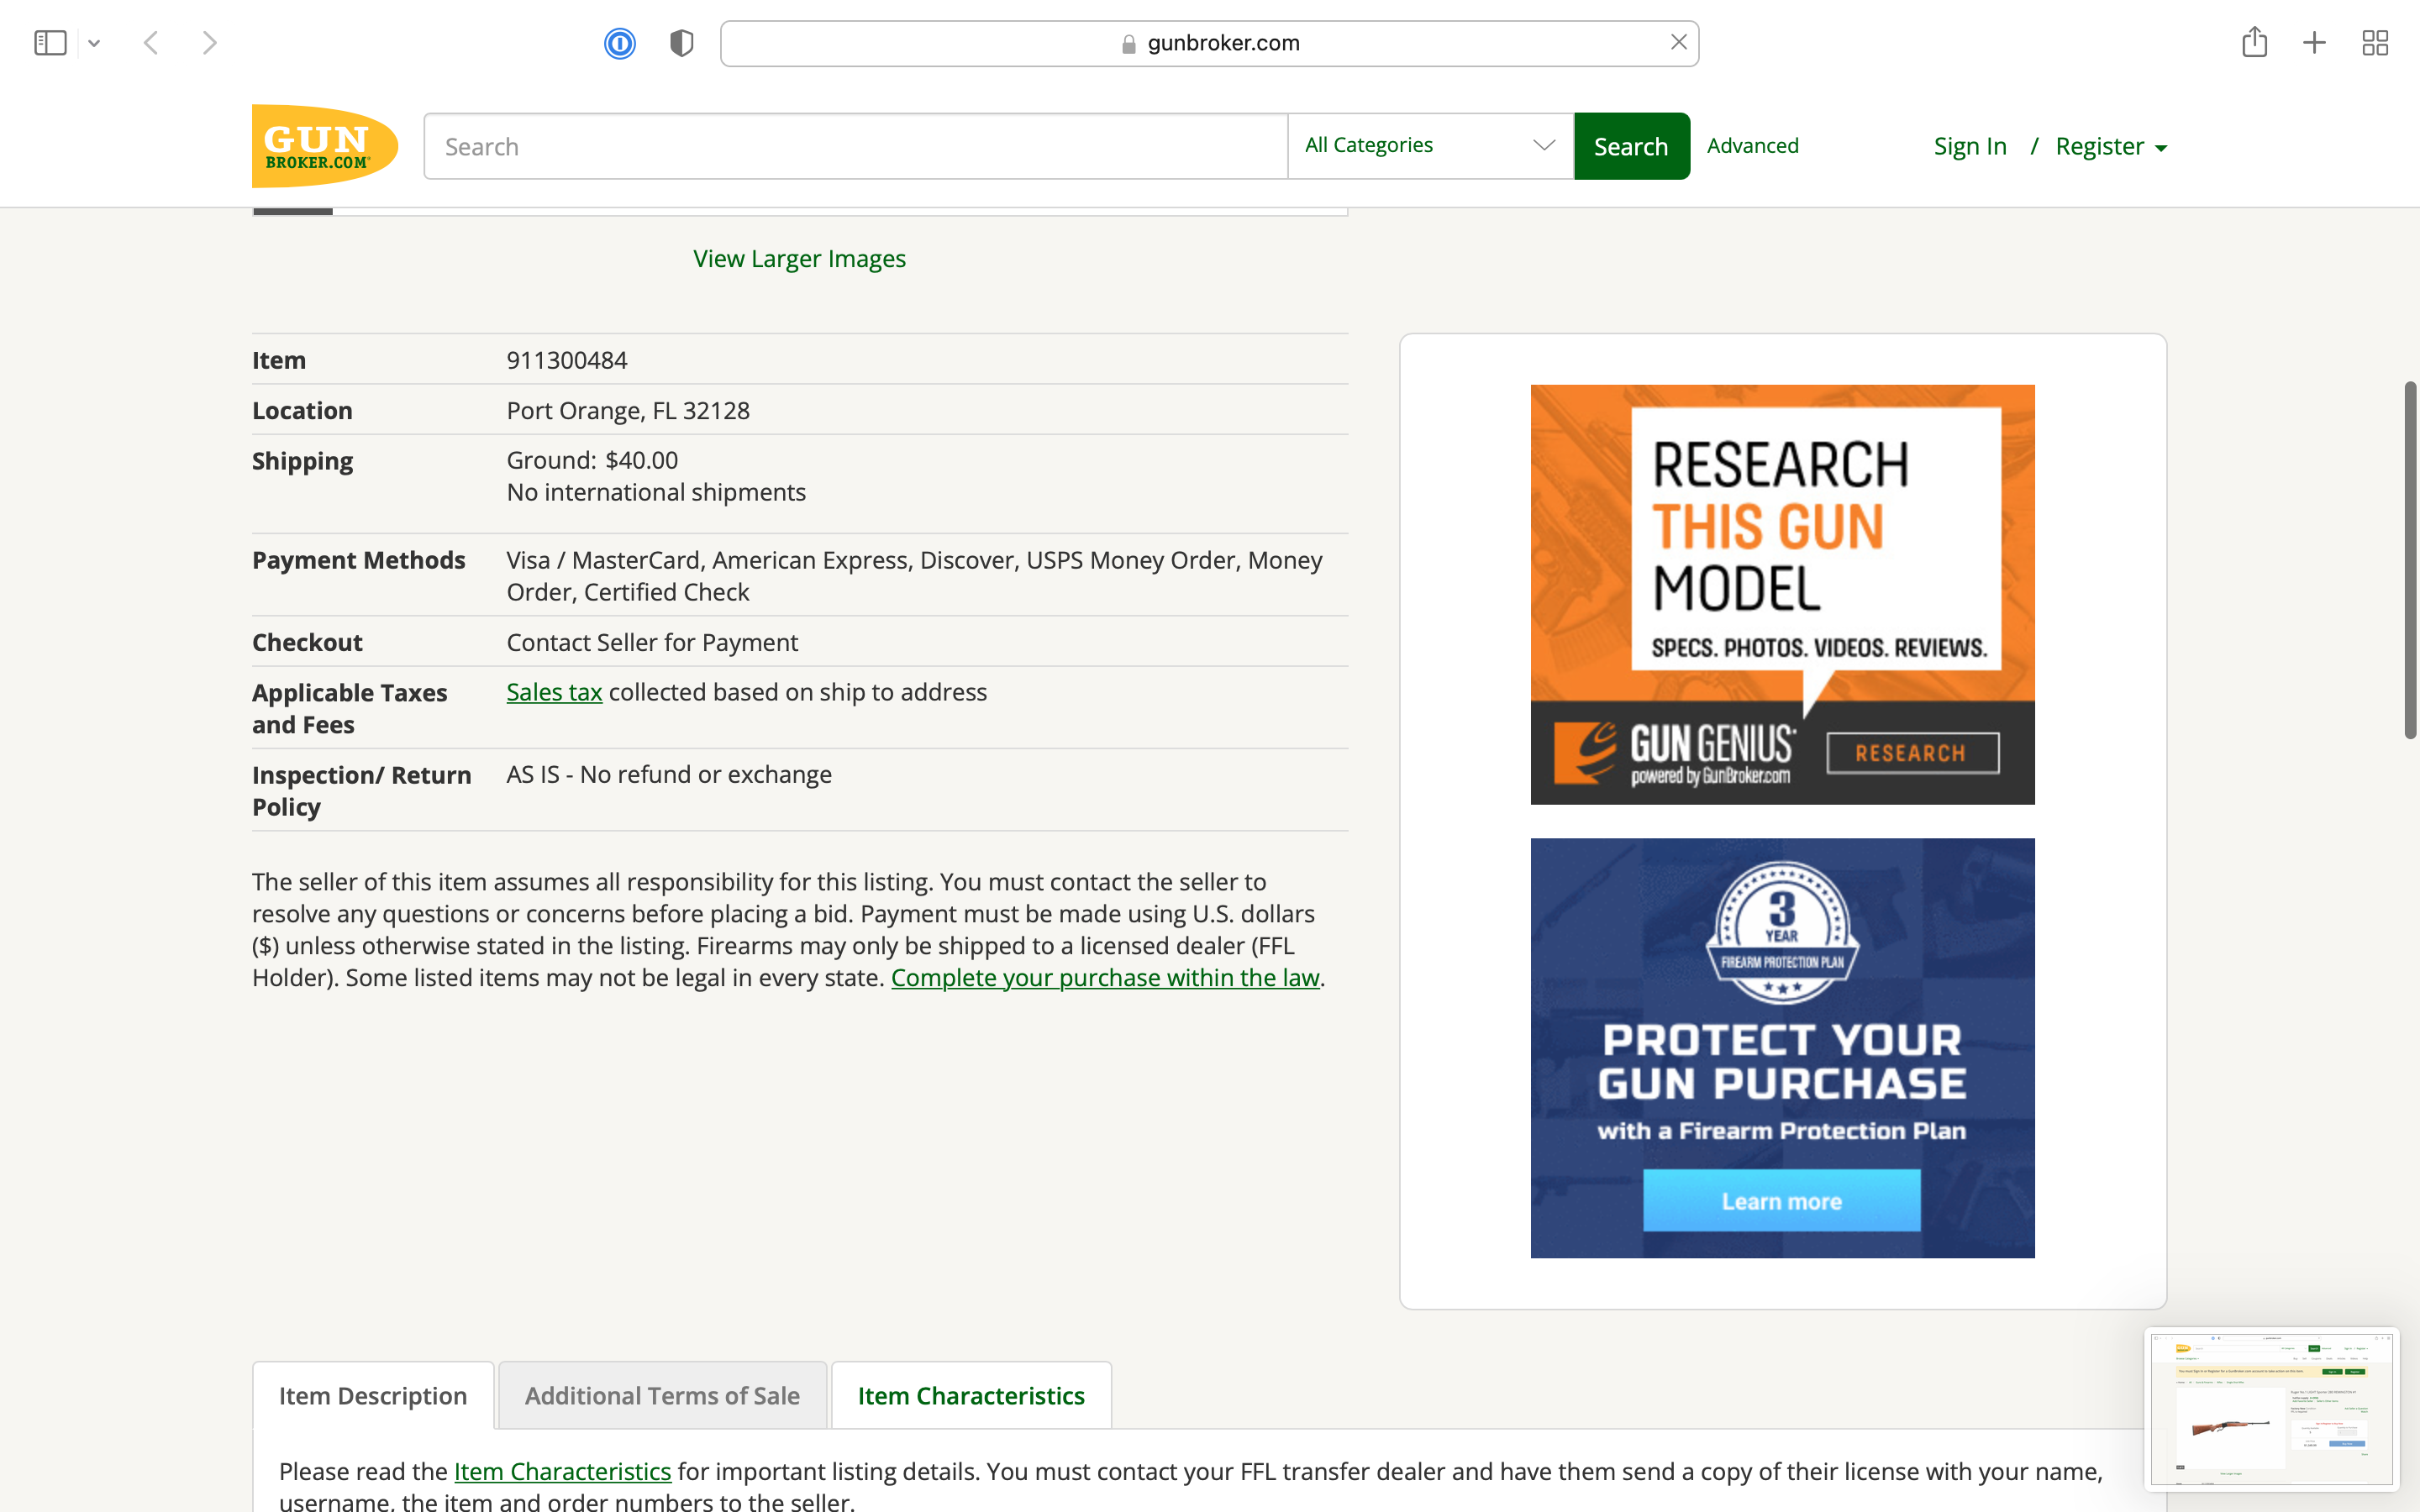2420x1512 pixels.
Task: Switch to the Additional Terms of Sale tab
Action: click(x=662, y=1396)
